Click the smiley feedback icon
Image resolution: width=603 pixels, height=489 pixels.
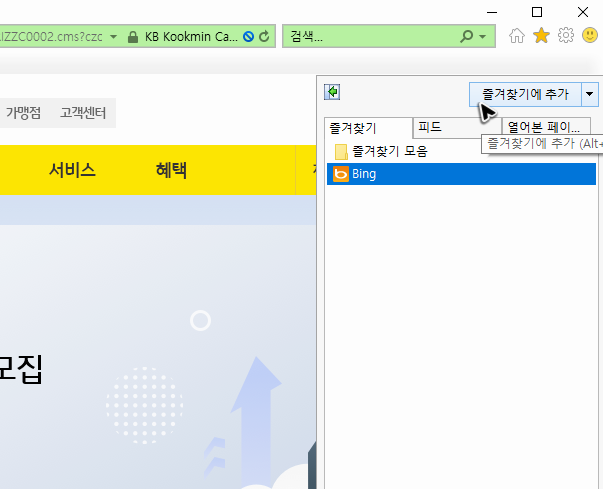pyautogui.click(x=590, y=35)
